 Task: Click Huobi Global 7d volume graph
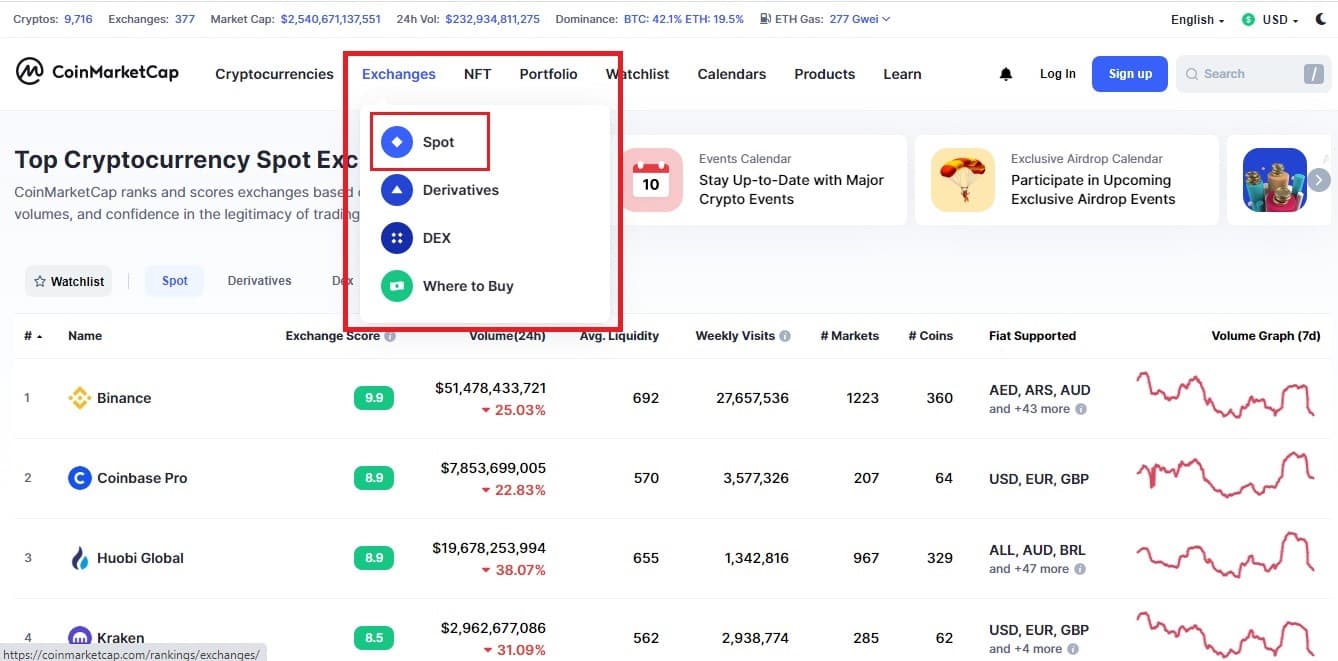[1224, 555]
